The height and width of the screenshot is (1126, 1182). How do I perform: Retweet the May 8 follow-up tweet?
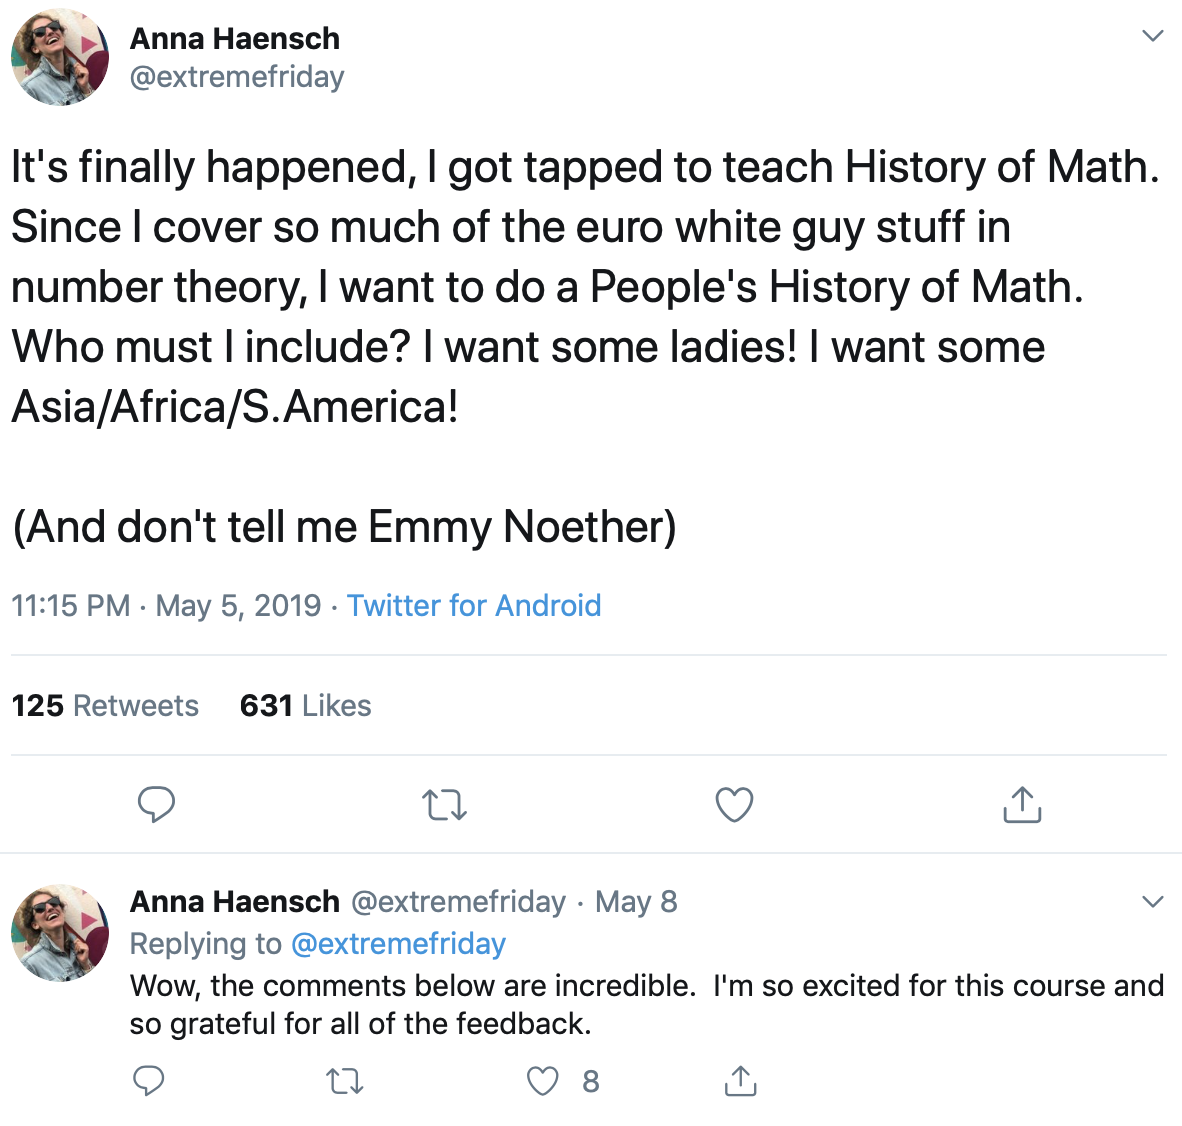[345, 1081]
